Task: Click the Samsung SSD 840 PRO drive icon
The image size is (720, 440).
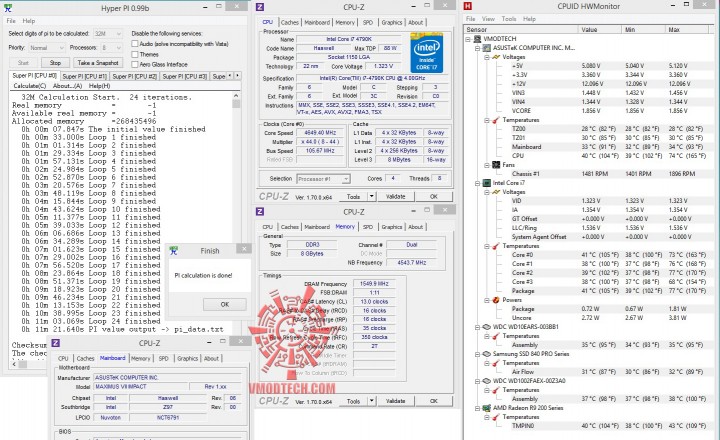Action: 487,354
